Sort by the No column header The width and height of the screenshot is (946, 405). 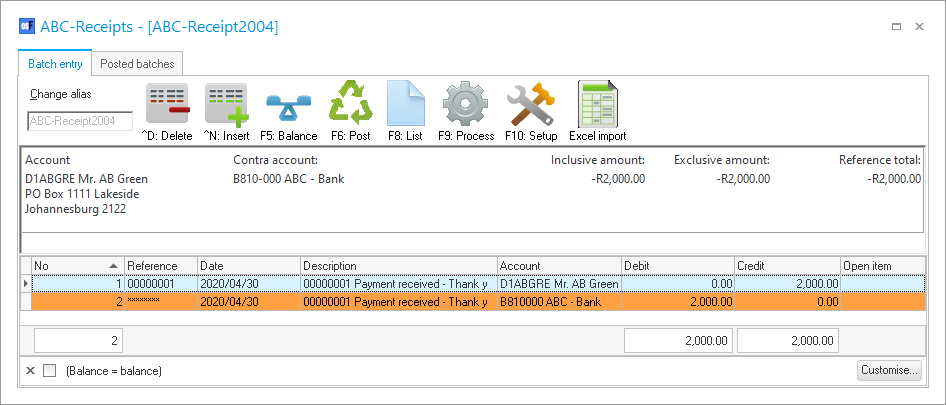click(76, 266)
